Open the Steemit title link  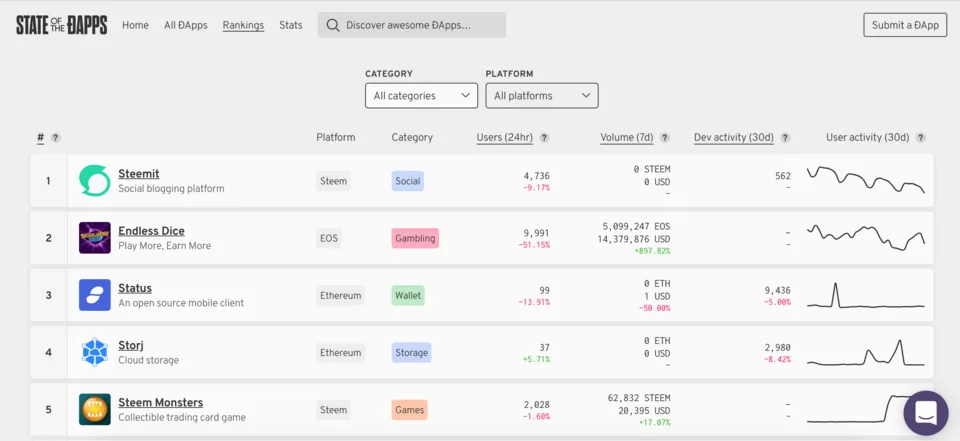138,174
